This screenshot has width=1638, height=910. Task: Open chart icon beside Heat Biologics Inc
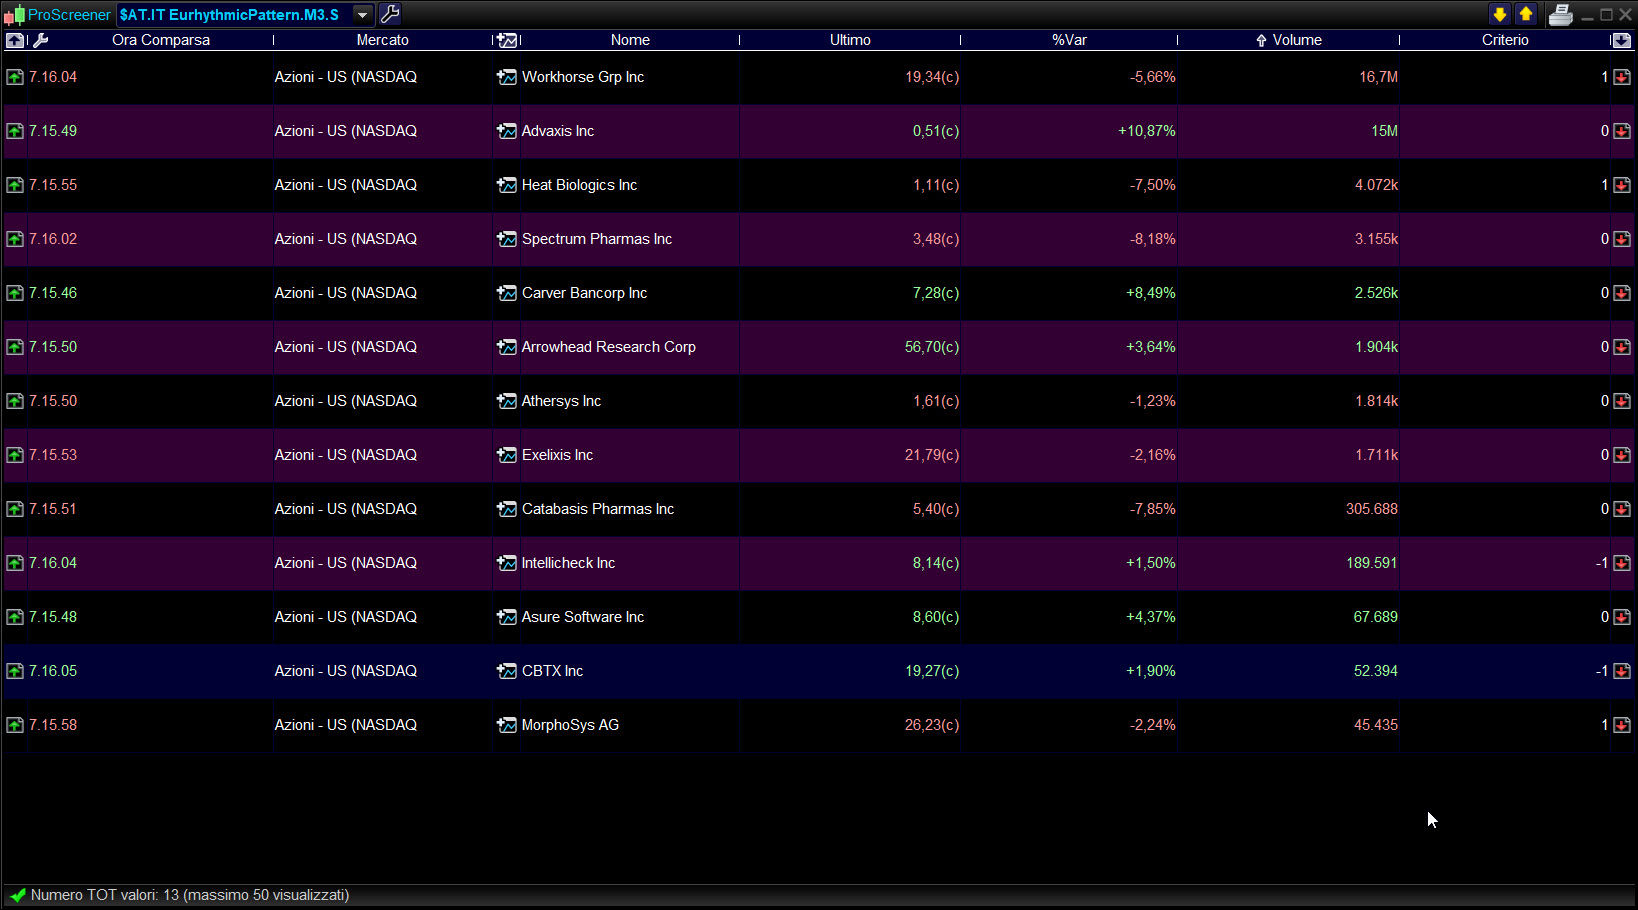[x=507, y=185]
